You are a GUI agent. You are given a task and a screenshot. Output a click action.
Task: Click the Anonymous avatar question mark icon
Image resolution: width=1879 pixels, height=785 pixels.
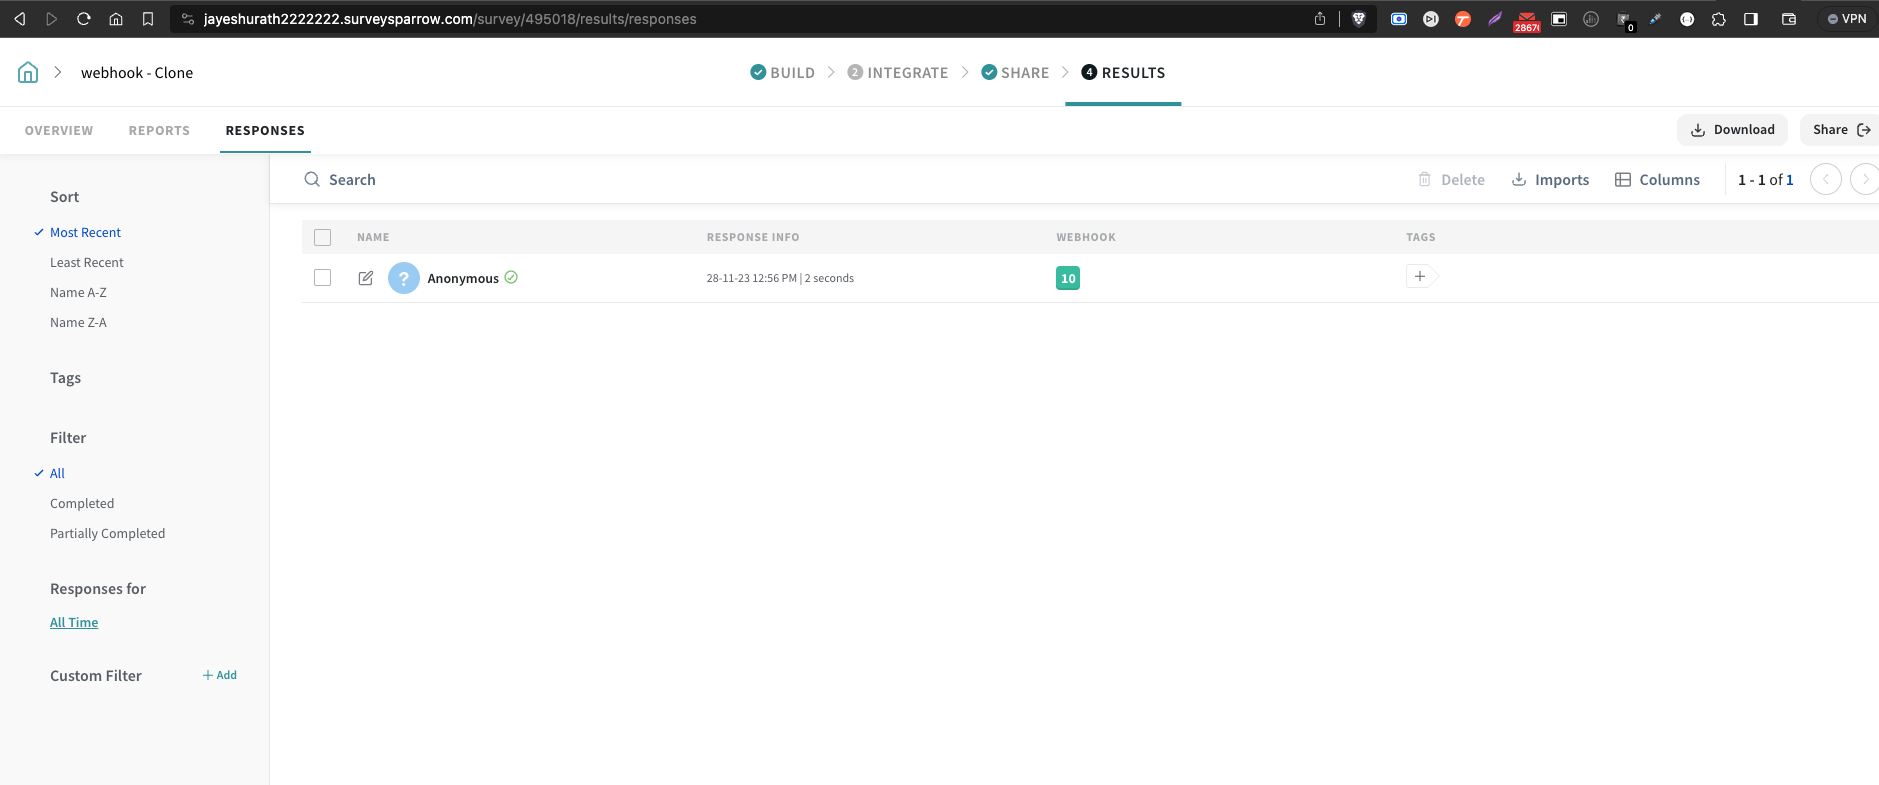pyautogui.click(x=403, y=278)
